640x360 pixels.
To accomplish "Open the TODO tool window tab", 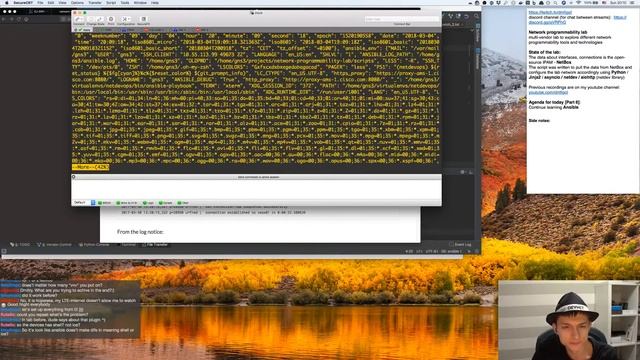I will (20, 244).
